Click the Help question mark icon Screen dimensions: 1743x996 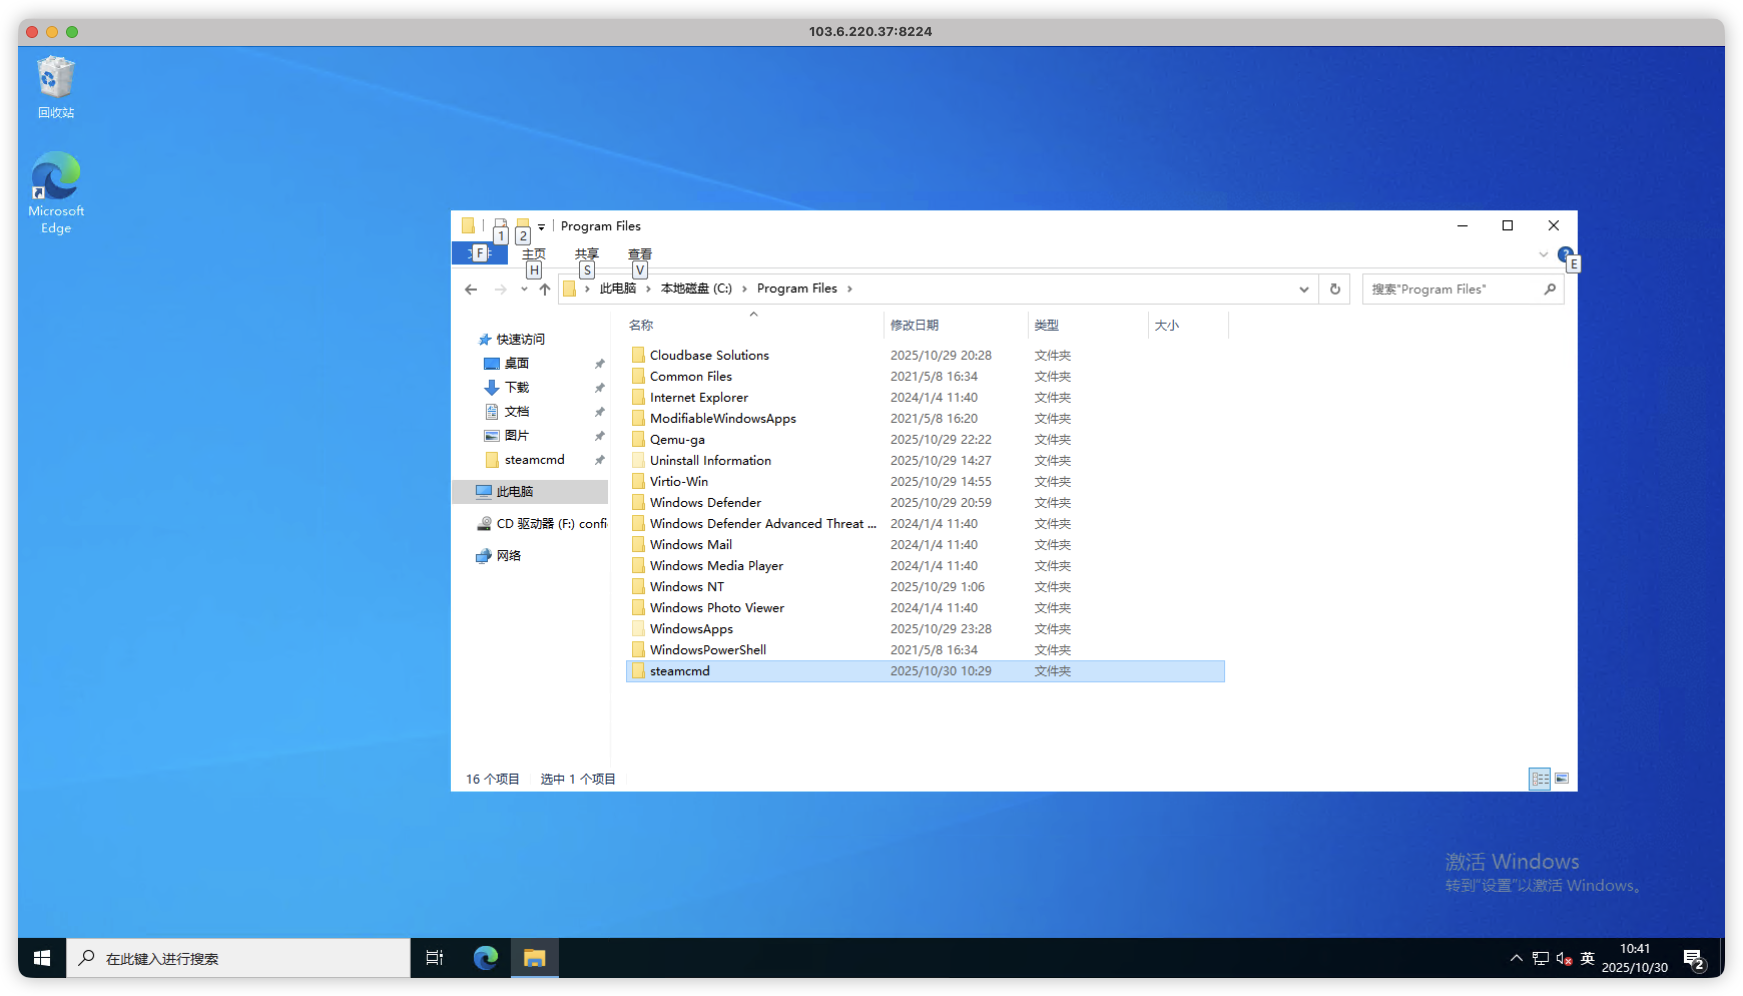[1565, 254]
